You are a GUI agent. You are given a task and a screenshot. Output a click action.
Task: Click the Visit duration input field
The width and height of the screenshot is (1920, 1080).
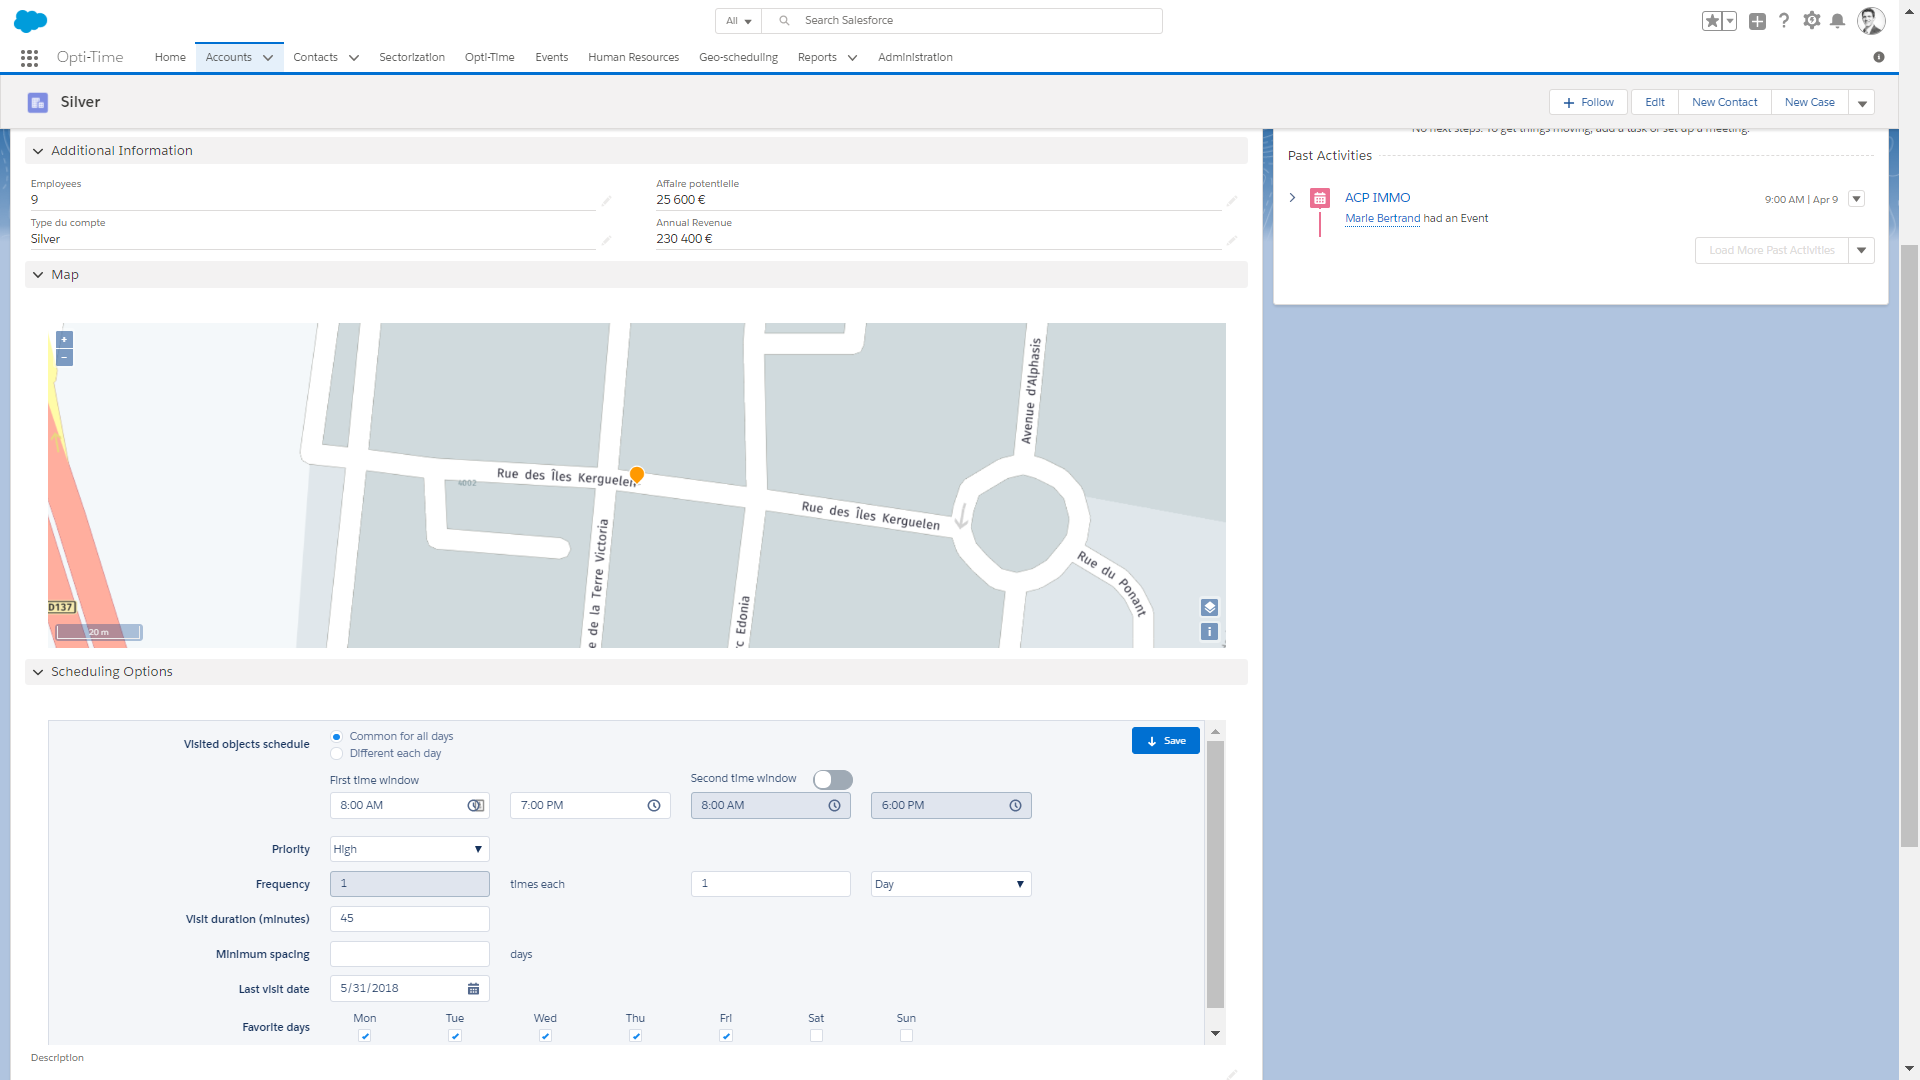pyautogui.click(x=409, y=919)
